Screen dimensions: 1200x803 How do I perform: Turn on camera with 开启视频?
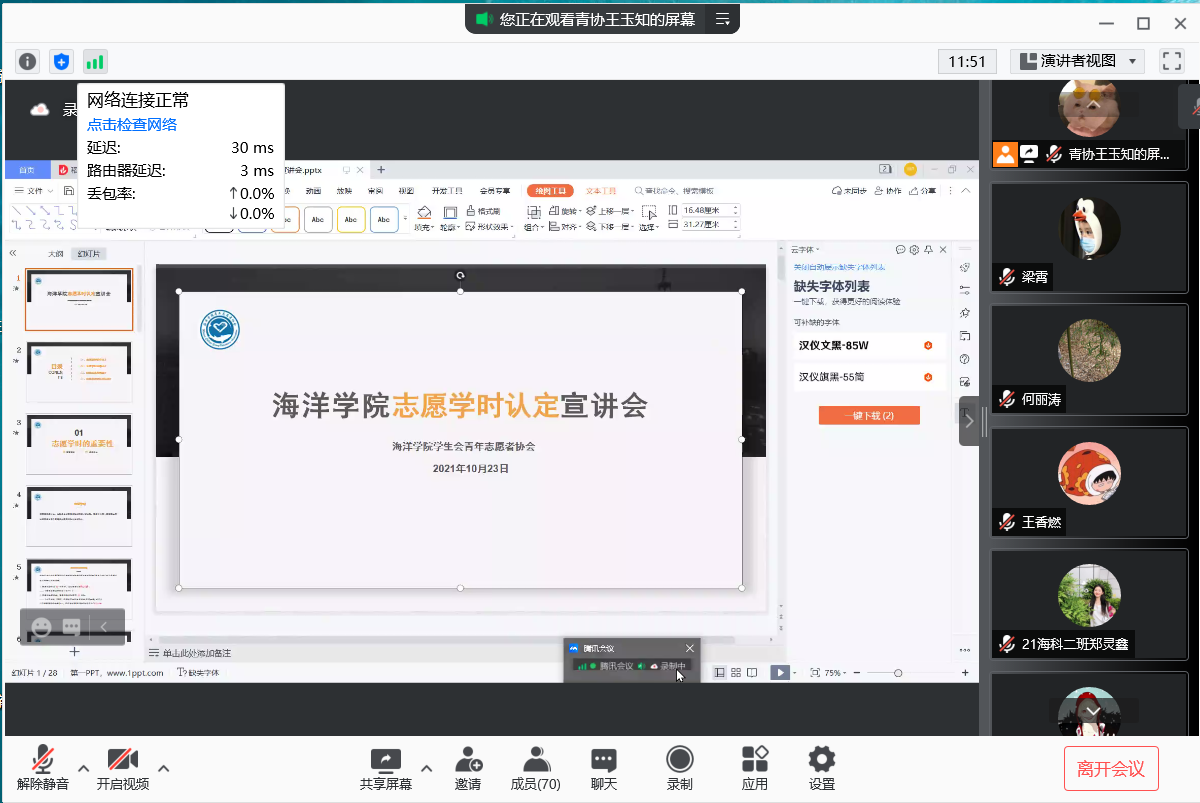pos(123,767)
